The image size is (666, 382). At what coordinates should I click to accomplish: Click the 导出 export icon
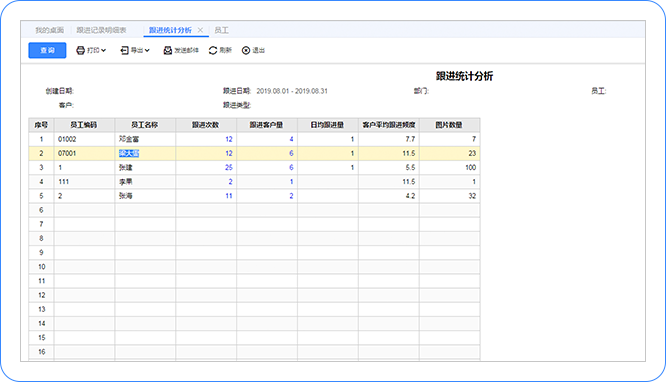coord(124,50)
